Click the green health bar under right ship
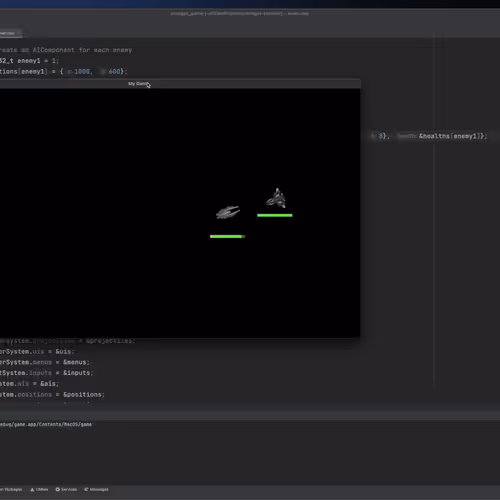This screenshot has width=500, height=500. [275, 215]
